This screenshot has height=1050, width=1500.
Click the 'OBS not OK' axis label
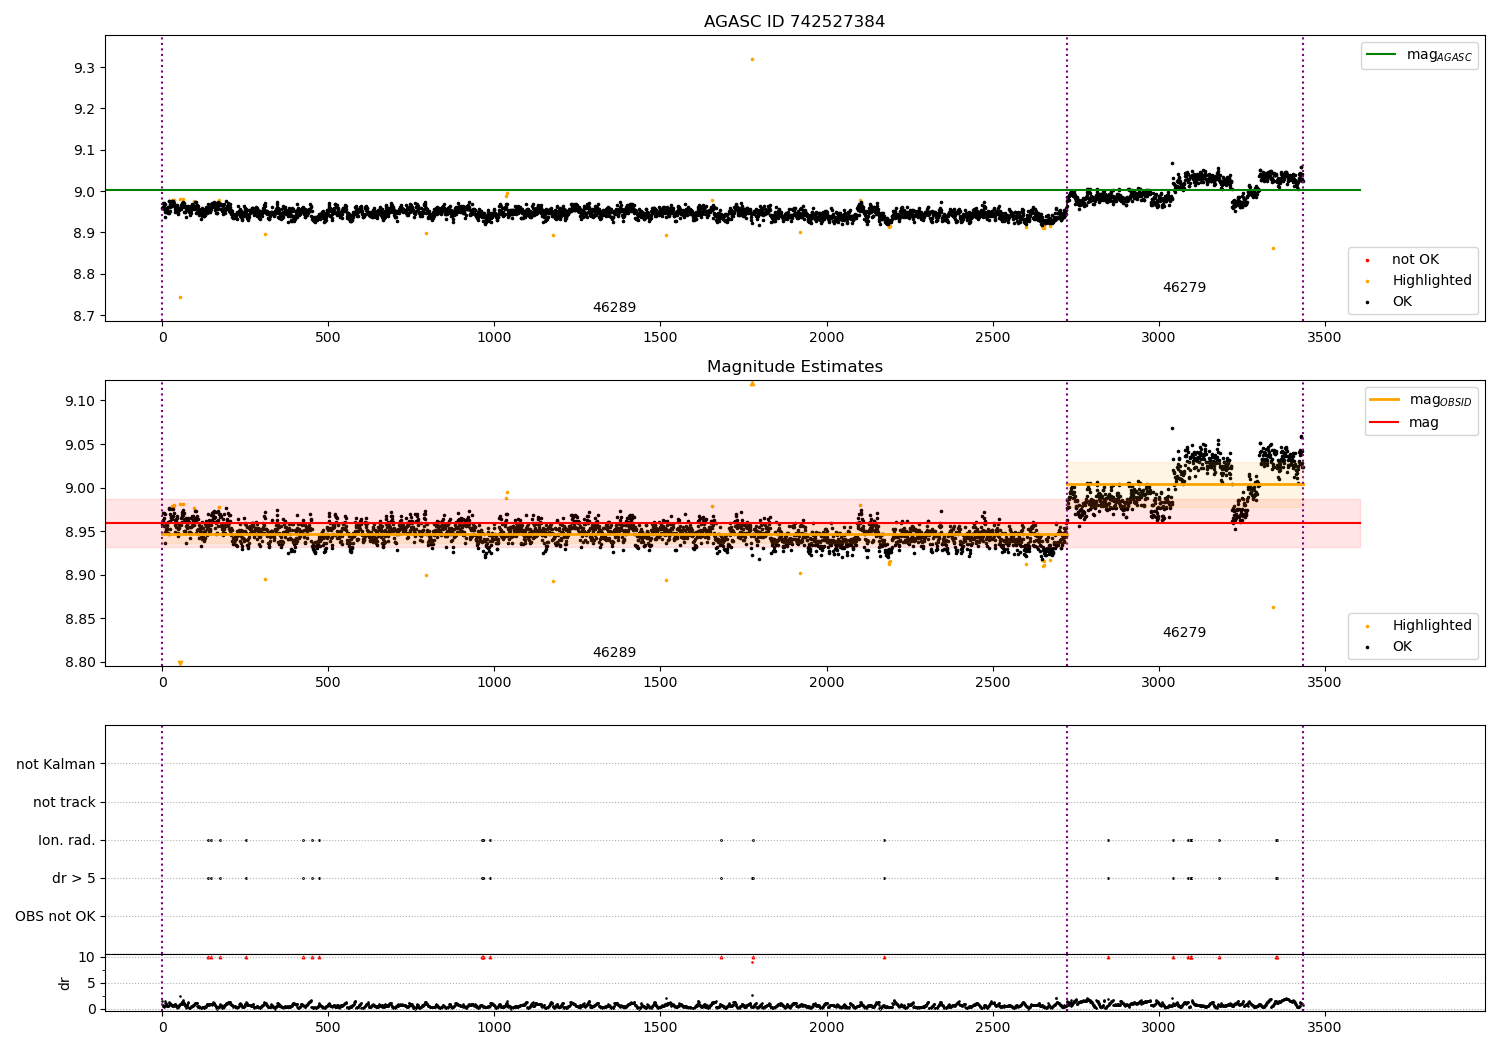pos(56,917)
